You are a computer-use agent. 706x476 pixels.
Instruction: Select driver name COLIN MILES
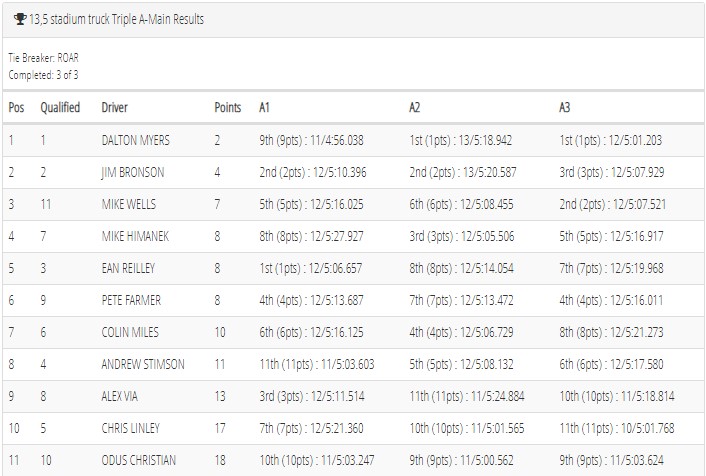130,332
